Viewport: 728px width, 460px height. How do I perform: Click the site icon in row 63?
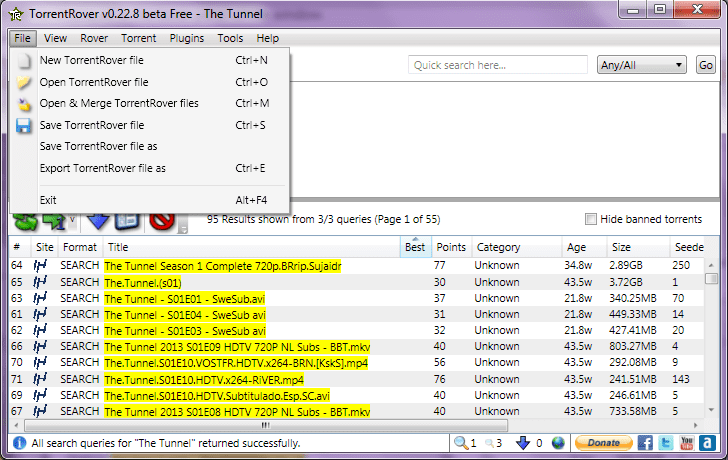pyautogui.click(x=40, y=298)
